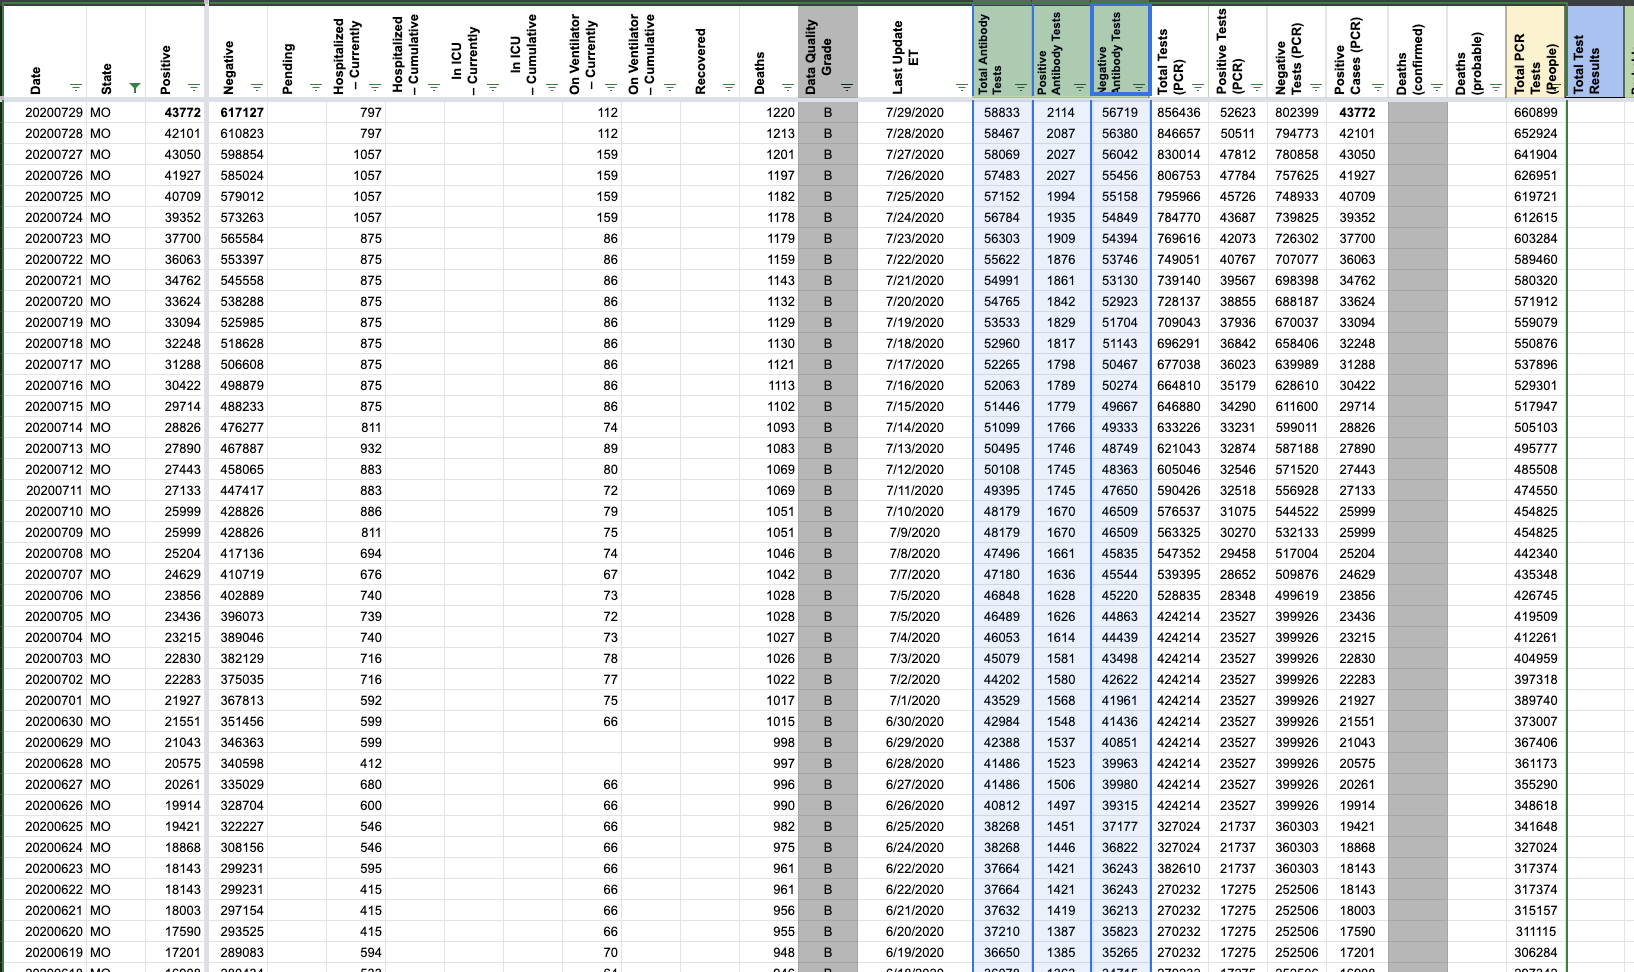Select the Total Test Results header cell
Viewport: 1634px width, 972px height.
(1595, 51)
